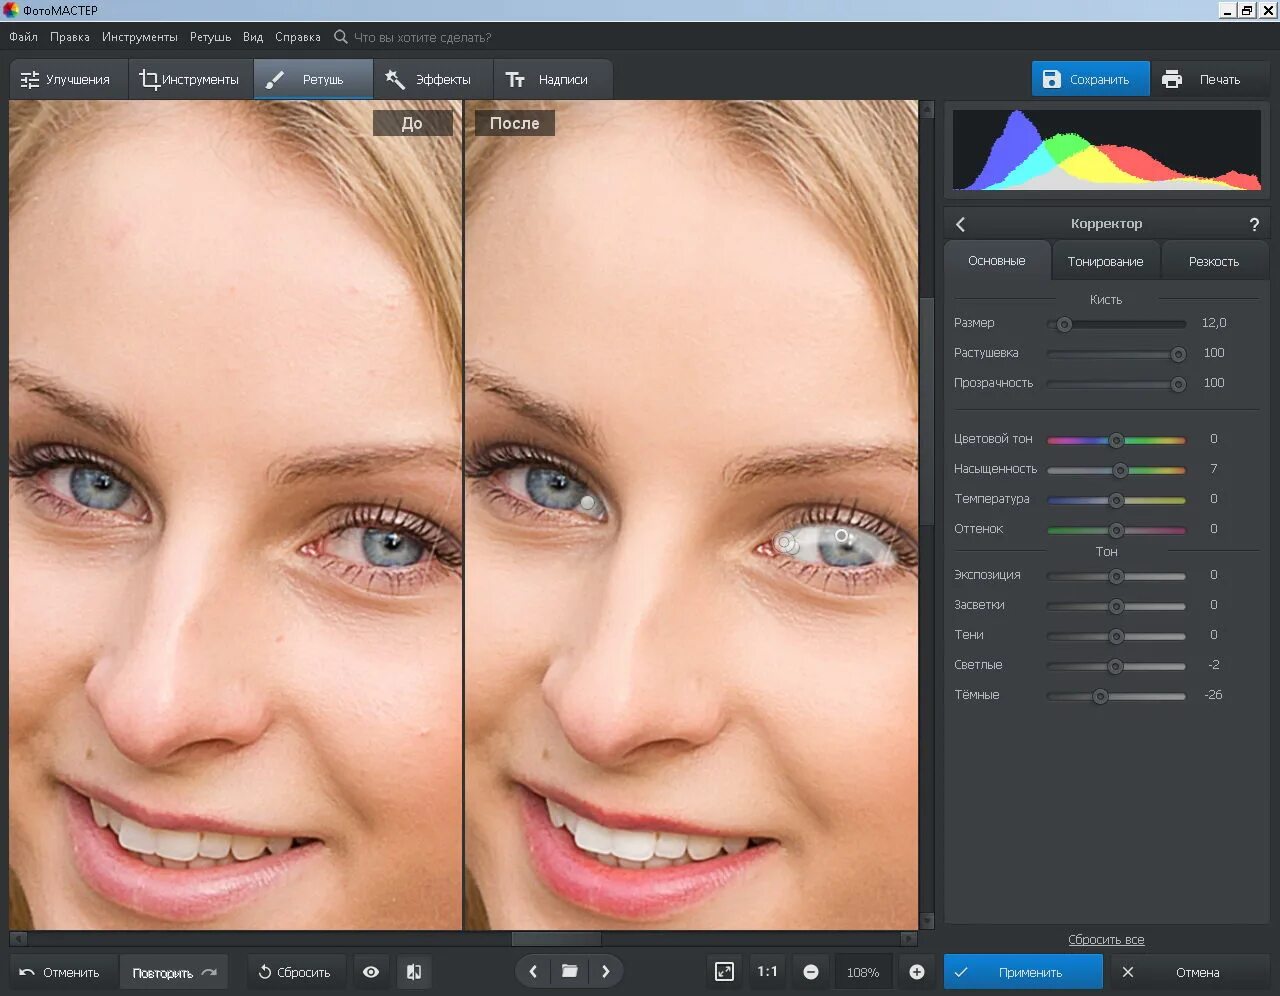Click the horizontal scrollbar thumb
This screenshot has width=1280, height=996.
[556, 939]
